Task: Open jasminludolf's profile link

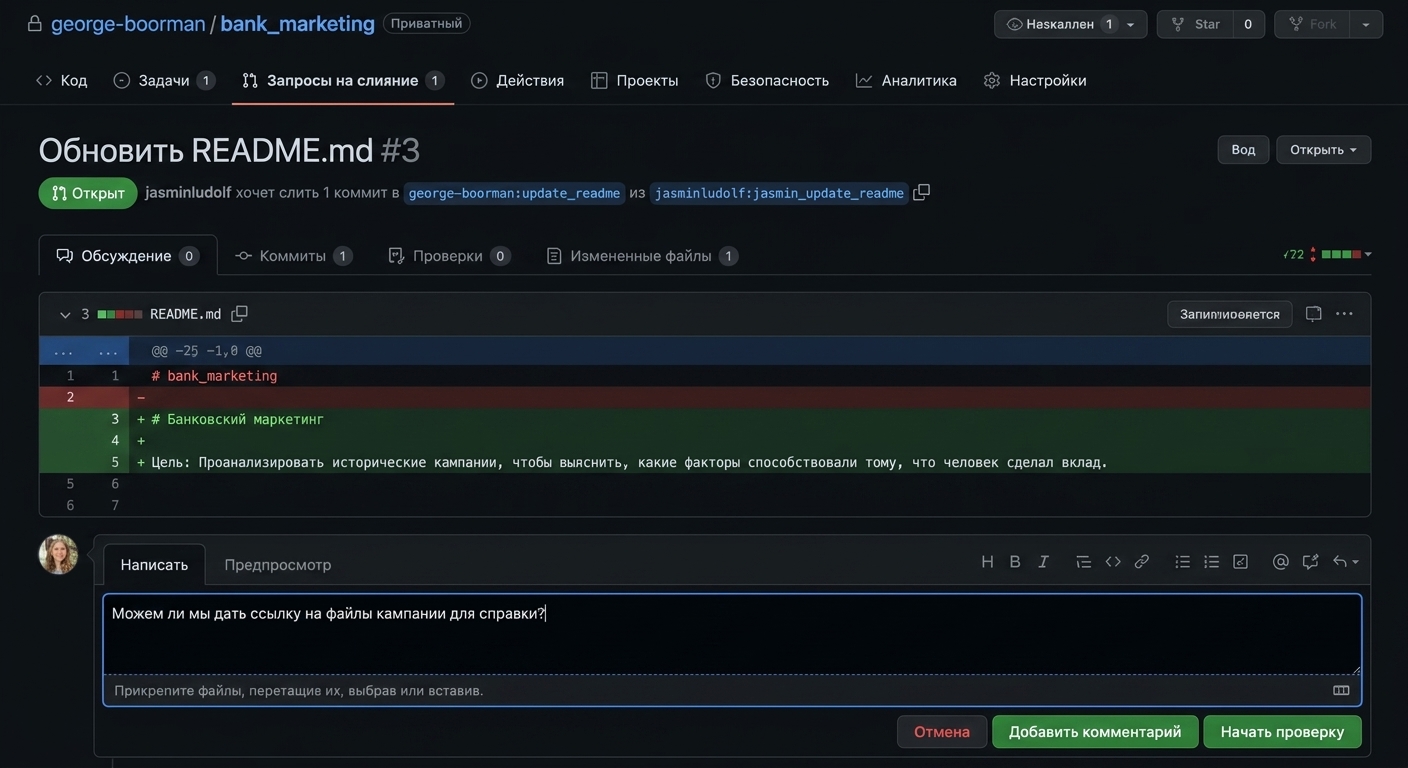Action: pyautogui.click(x=188, y=192)
